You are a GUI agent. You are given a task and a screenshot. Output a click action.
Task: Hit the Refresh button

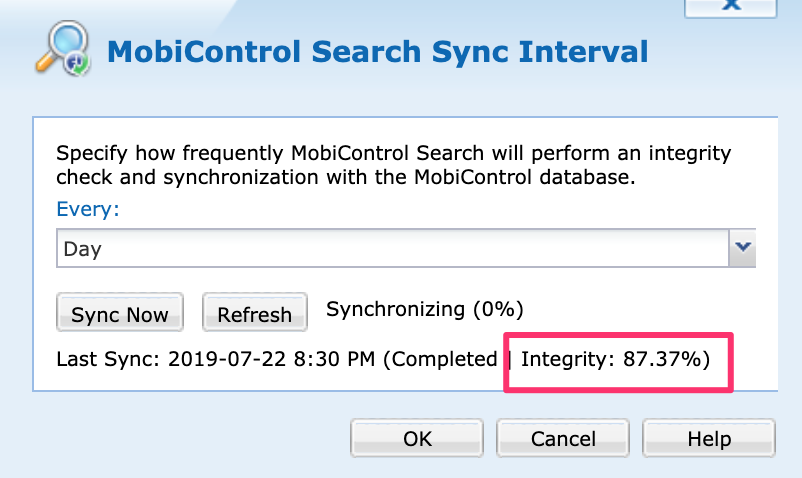[x=254, y=314]
